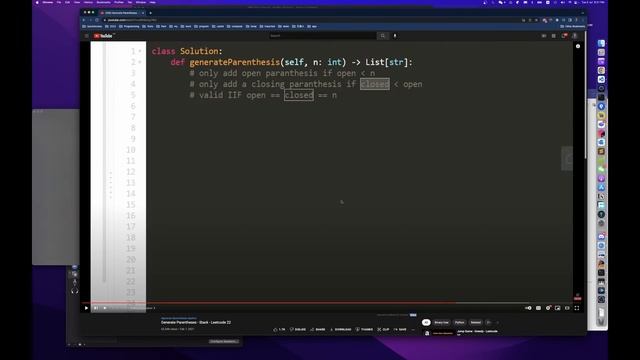640x360 pixels.
Task: Start voice search with microphone
Action: [x=395, y=36]
